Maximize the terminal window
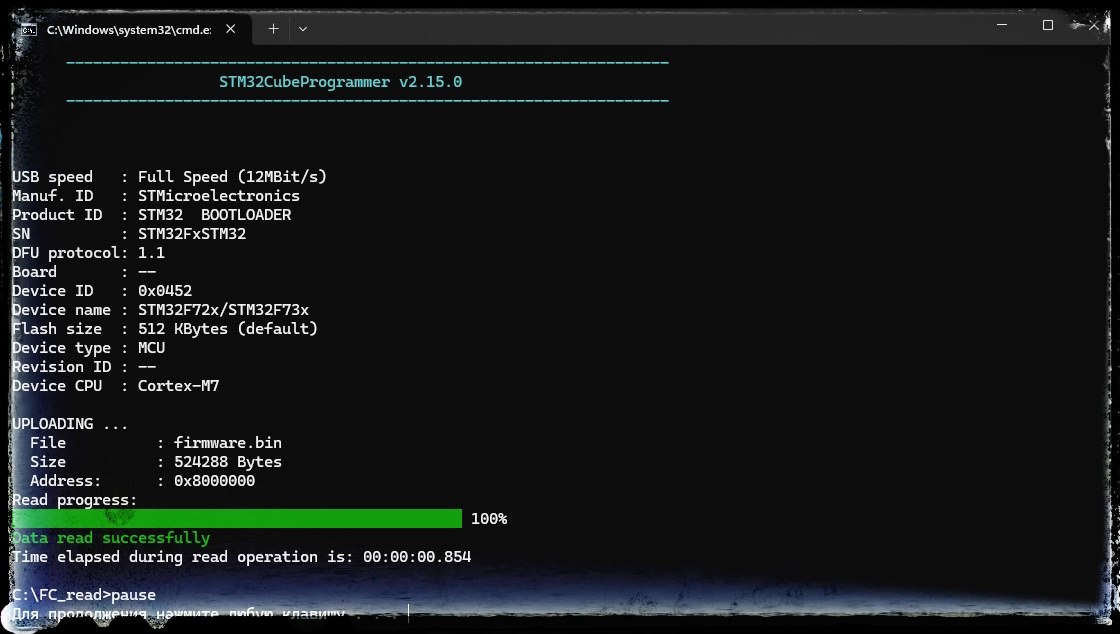Image resolution: width=1120 pixels, height=634 pixels. [1048, 26]
